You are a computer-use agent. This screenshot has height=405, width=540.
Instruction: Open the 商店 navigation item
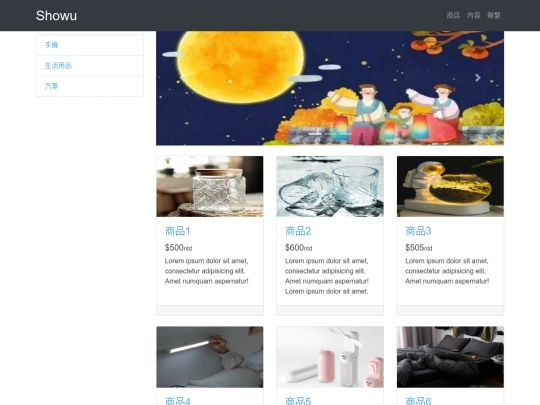point(453,15)
